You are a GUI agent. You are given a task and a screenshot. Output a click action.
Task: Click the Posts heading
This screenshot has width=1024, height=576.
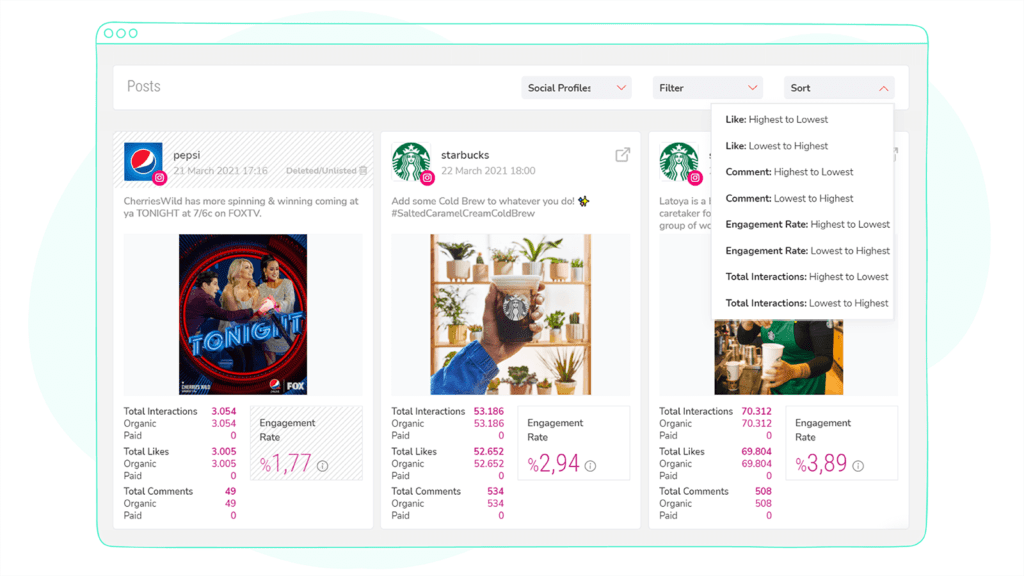pos(144,86)
